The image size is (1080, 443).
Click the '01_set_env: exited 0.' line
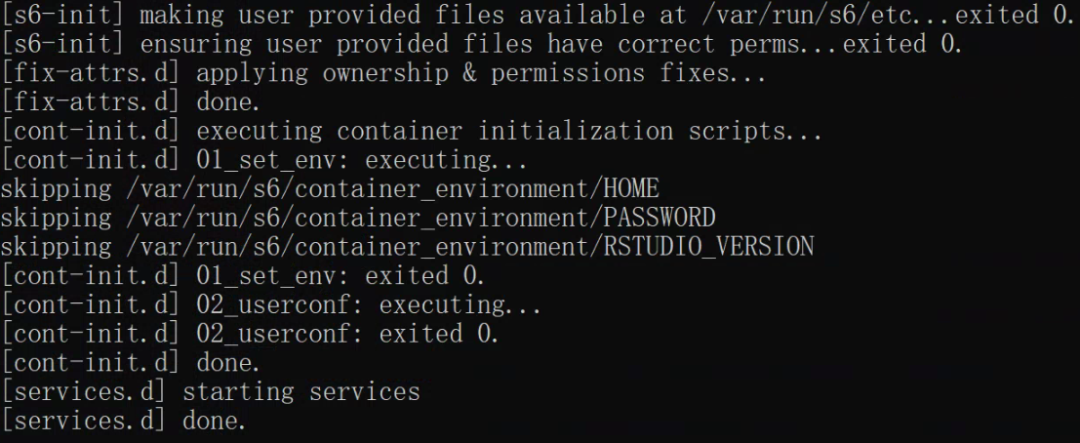point(242,276)
